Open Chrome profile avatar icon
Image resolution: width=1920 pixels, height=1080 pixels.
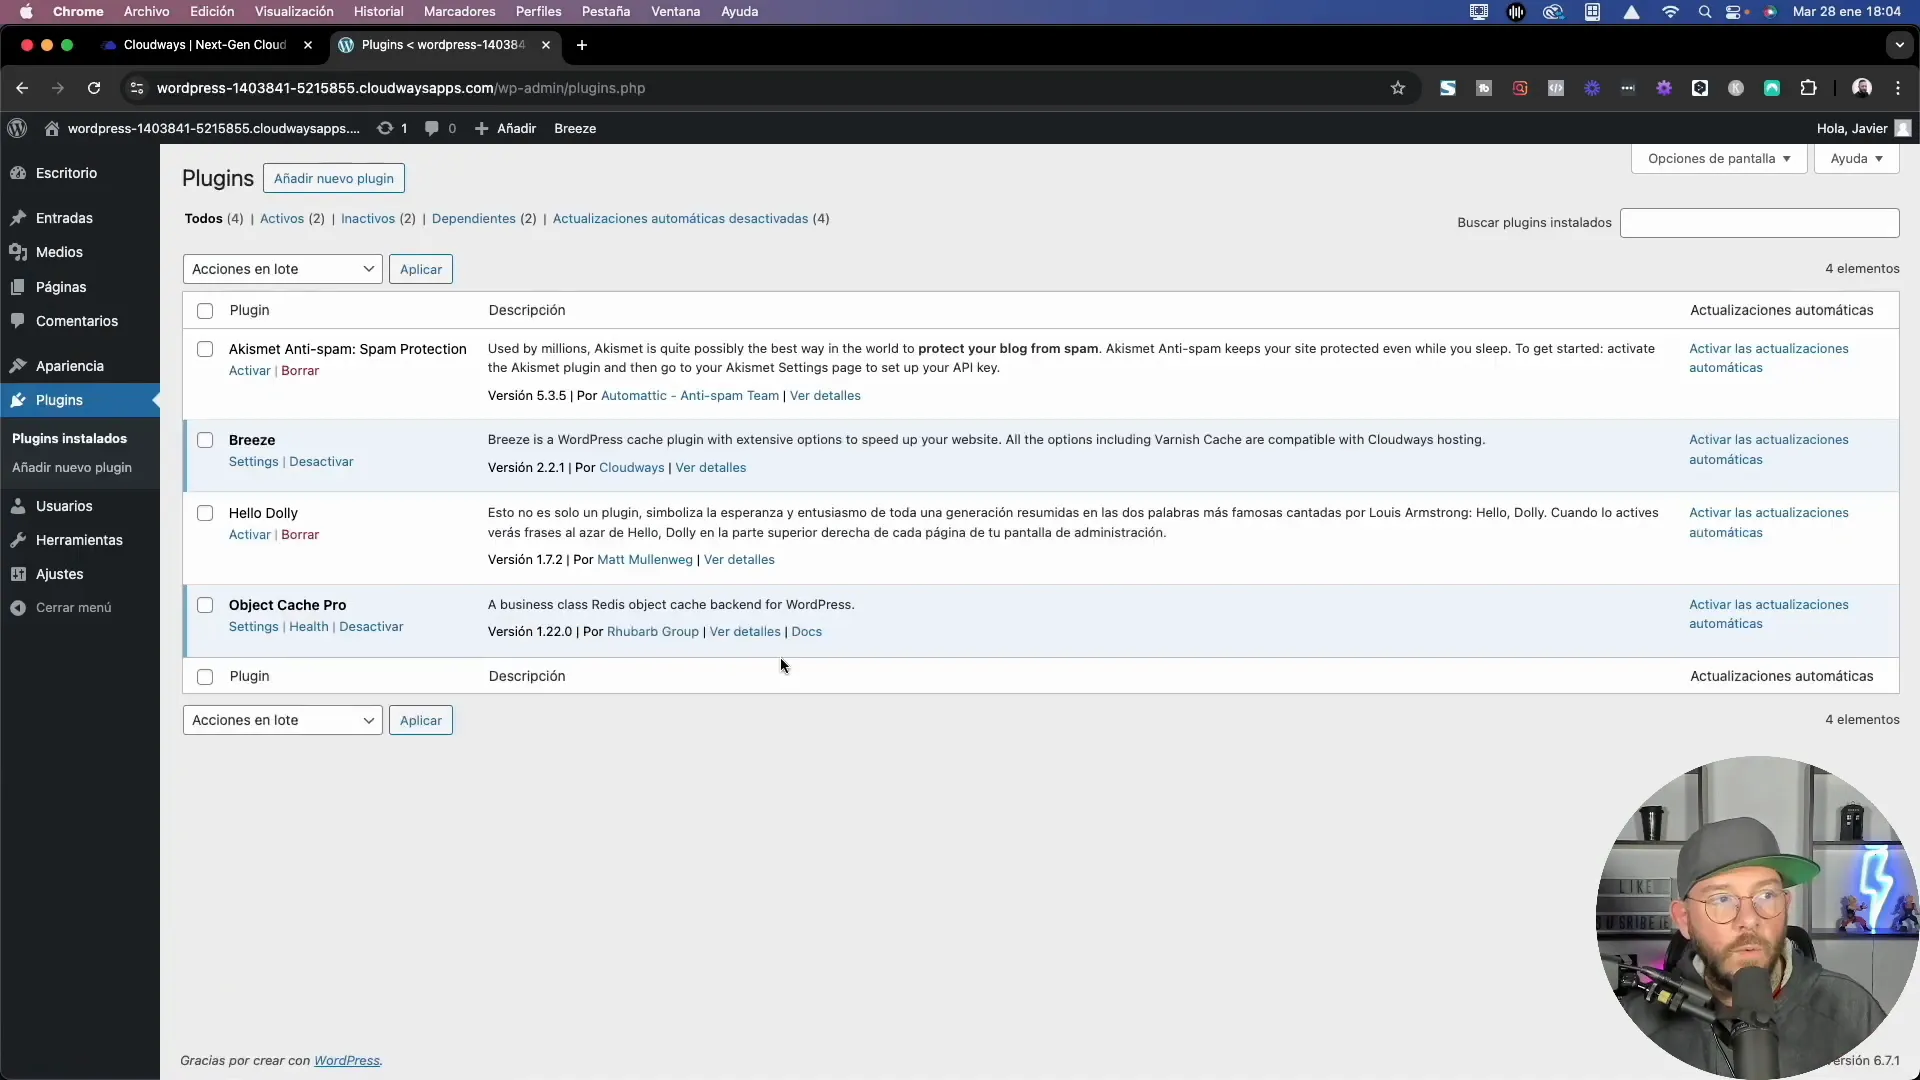[x=1862, y=88]
